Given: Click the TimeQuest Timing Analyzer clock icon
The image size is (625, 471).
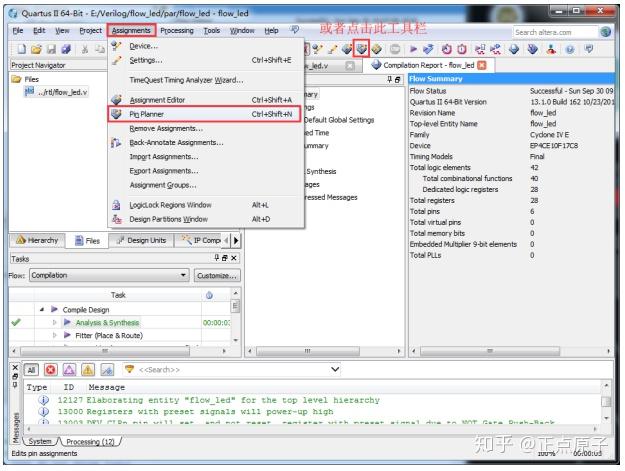Looking at the screenshot, I should pos(446,49).
